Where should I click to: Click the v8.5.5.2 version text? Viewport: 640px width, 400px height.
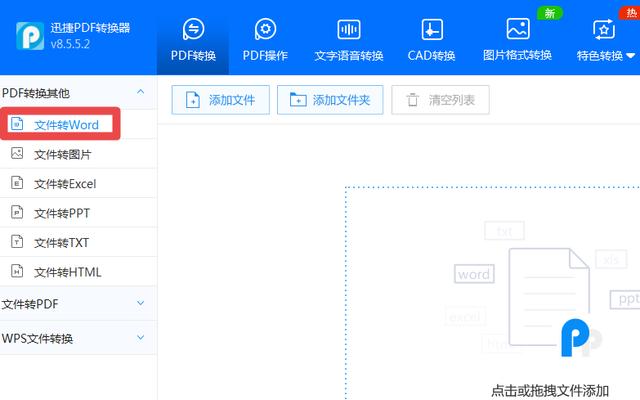70,44
